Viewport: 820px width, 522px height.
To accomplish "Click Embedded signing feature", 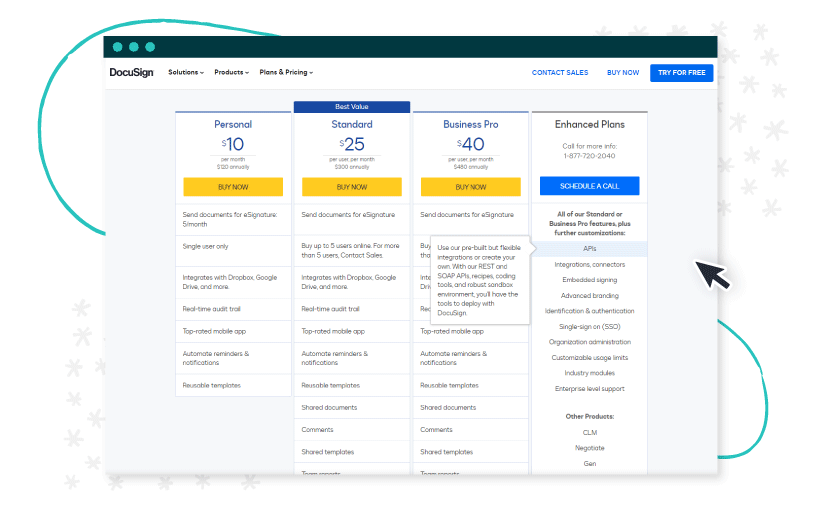I will pyautogui.click(x=589, y=280).
